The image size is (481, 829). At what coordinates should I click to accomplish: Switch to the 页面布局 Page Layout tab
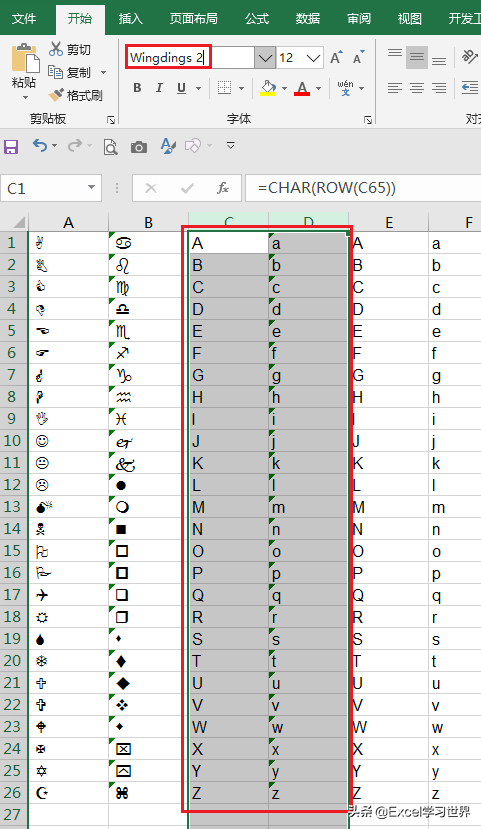click(193, 19)
